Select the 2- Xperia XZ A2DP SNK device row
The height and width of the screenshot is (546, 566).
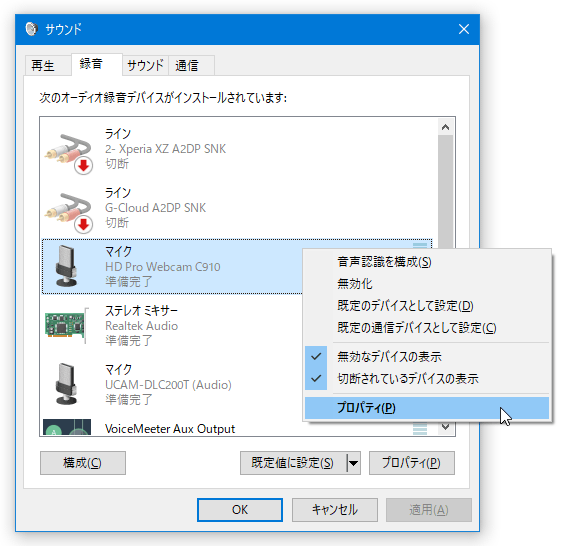[x=237, y=149]
